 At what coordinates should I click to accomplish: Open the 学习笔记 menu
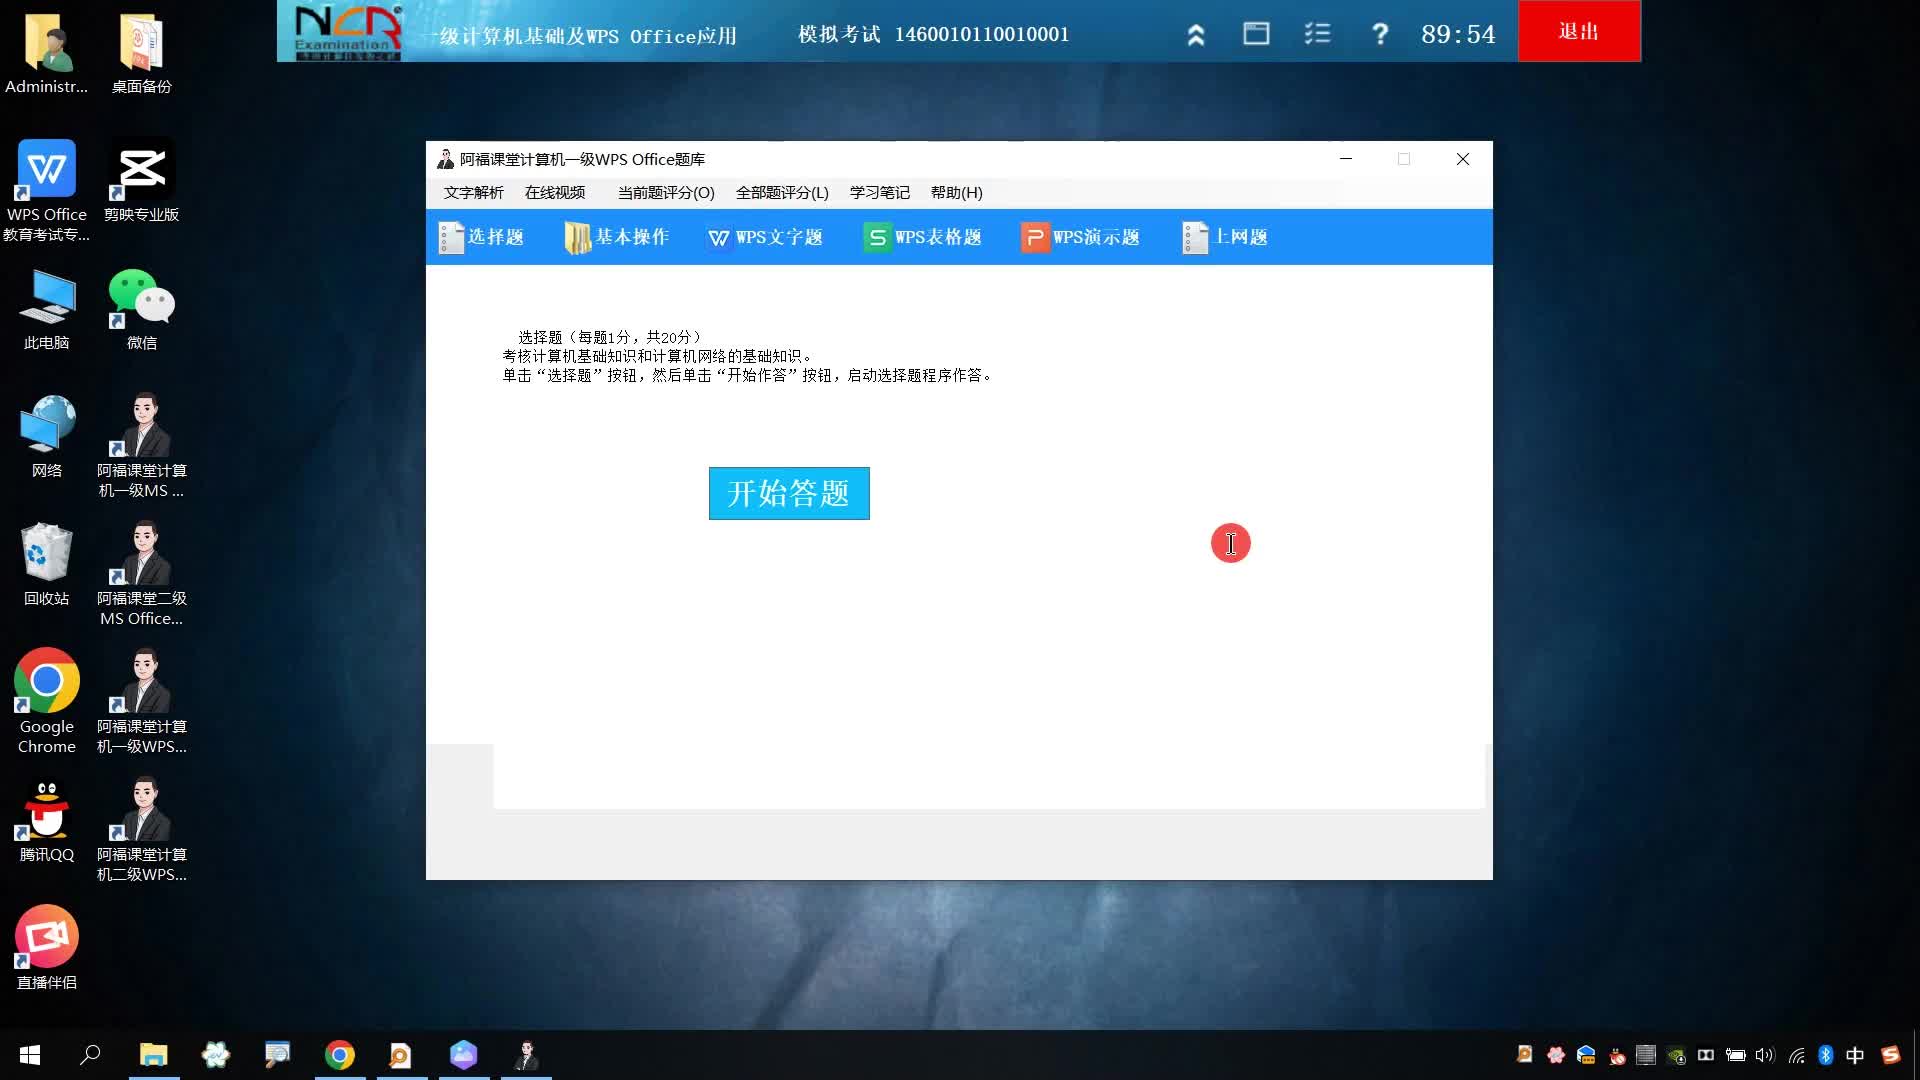tap(879, 192)
